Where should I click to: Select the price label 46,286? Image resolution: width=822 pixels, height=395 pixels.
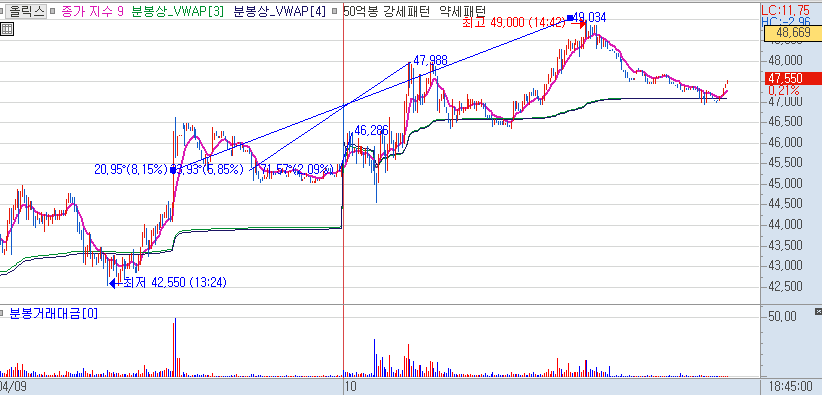[371, 131]
